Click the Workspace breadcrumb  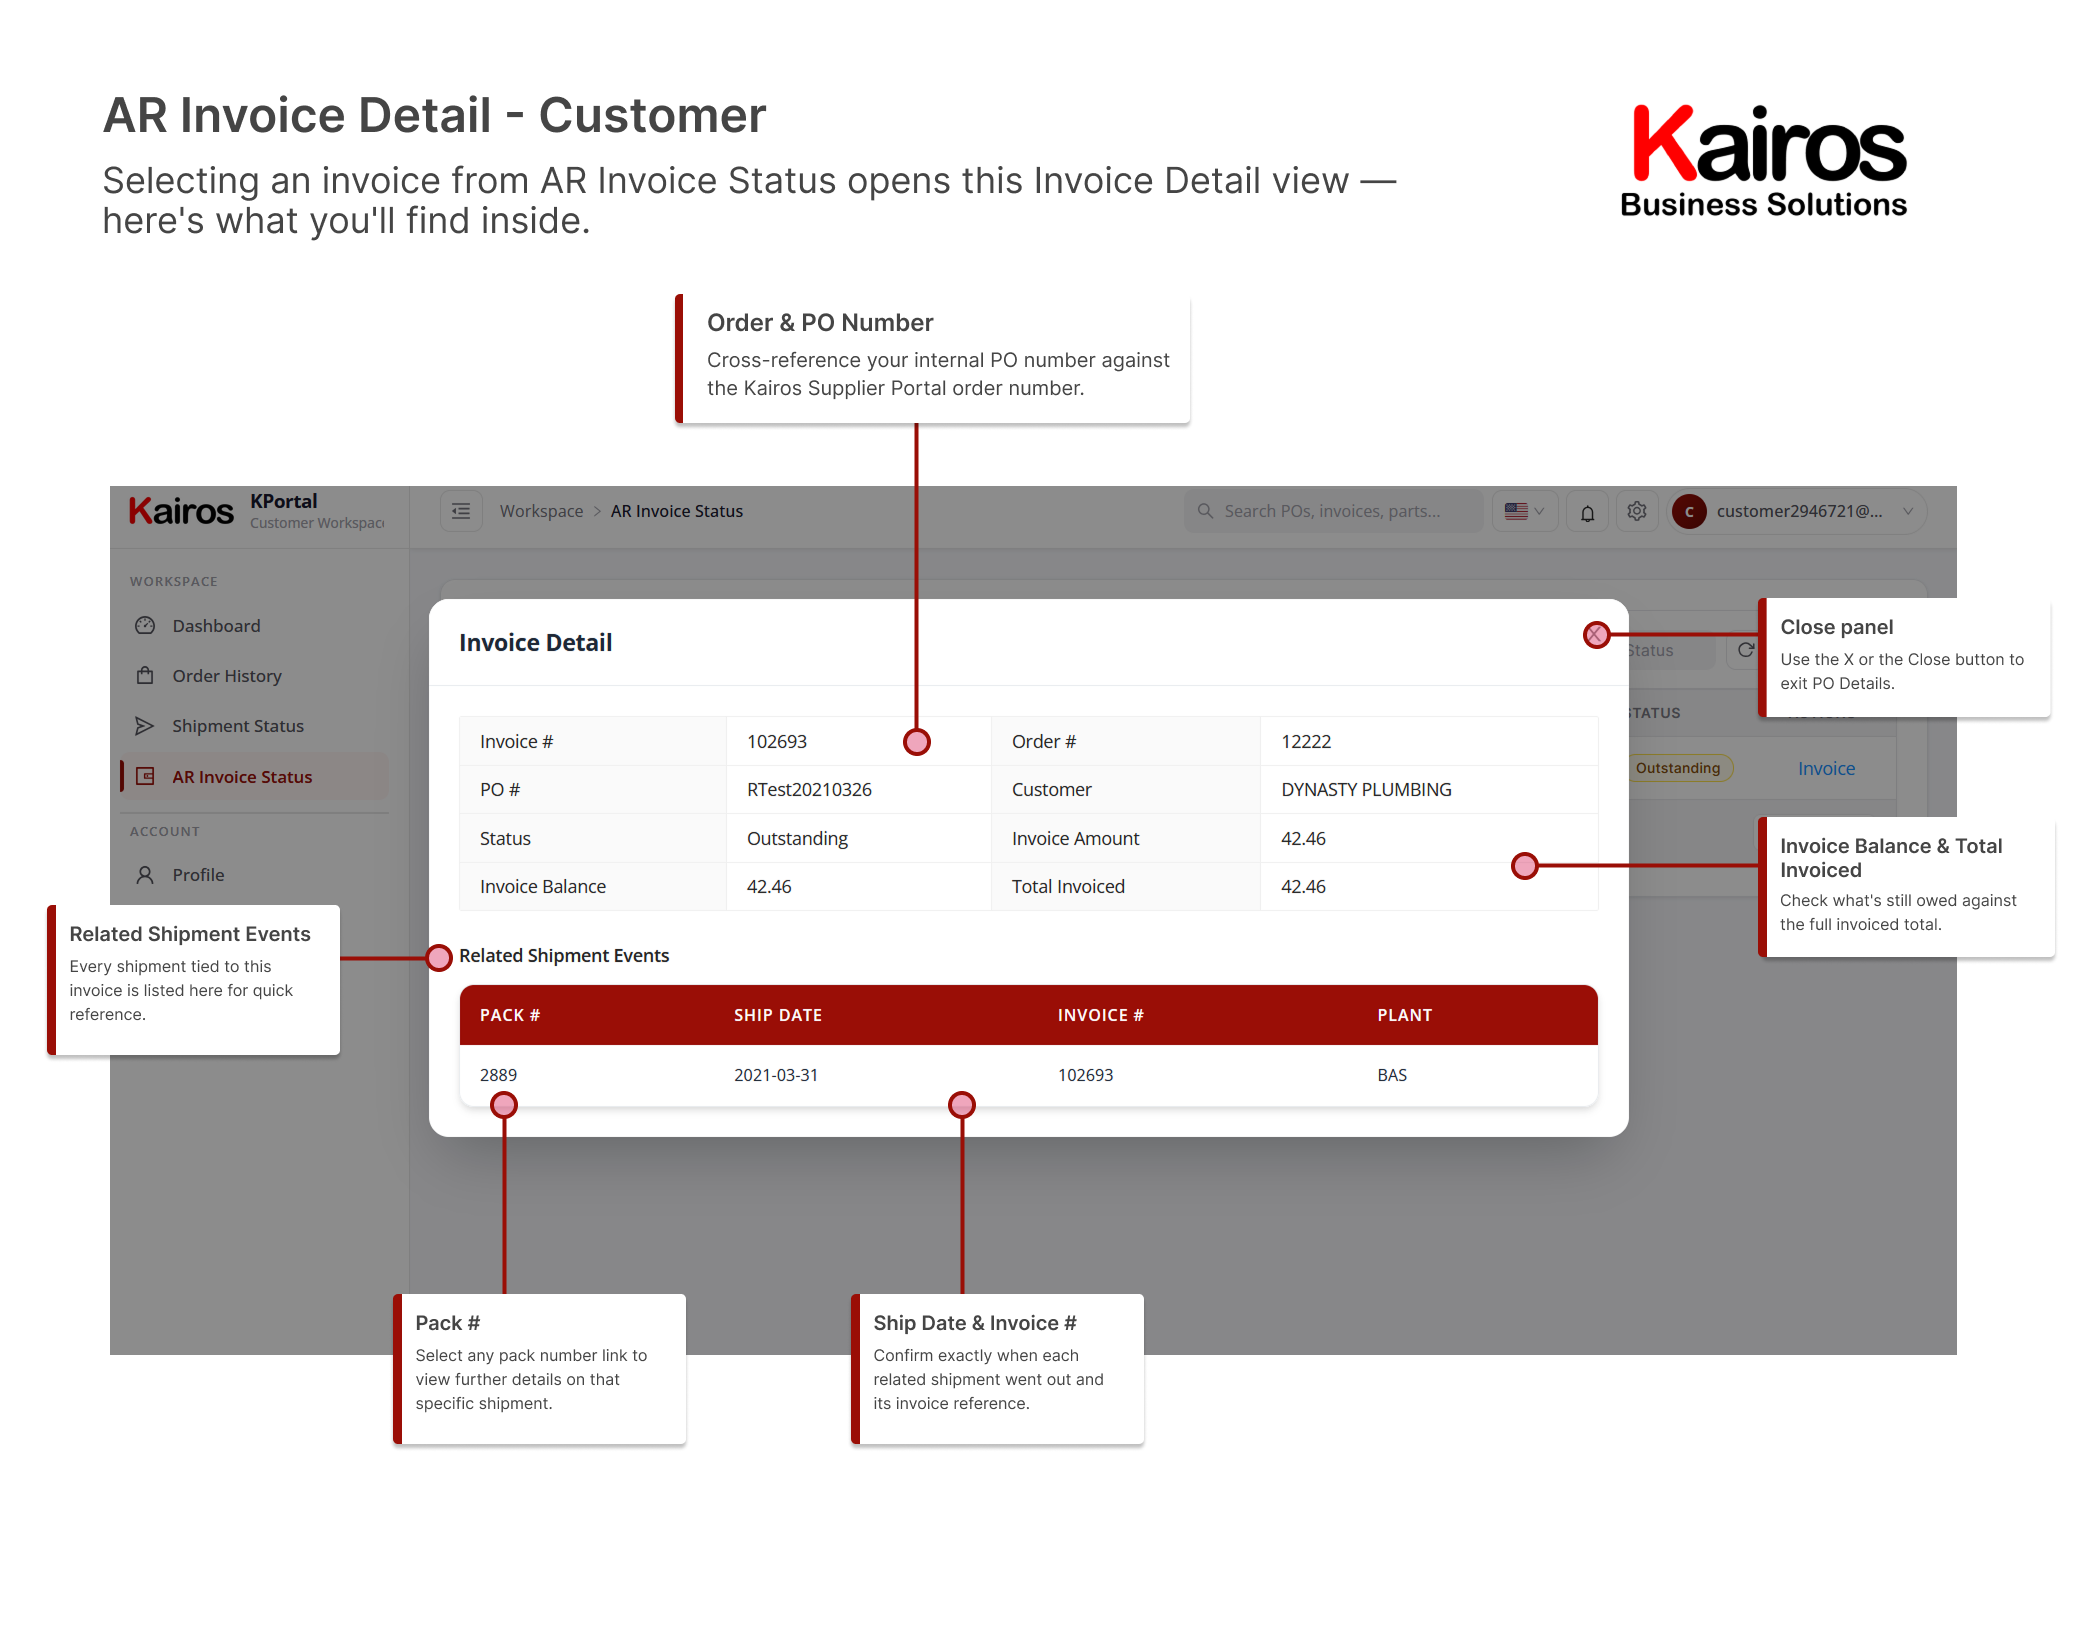pyautogui.click(x=541, y=511)
